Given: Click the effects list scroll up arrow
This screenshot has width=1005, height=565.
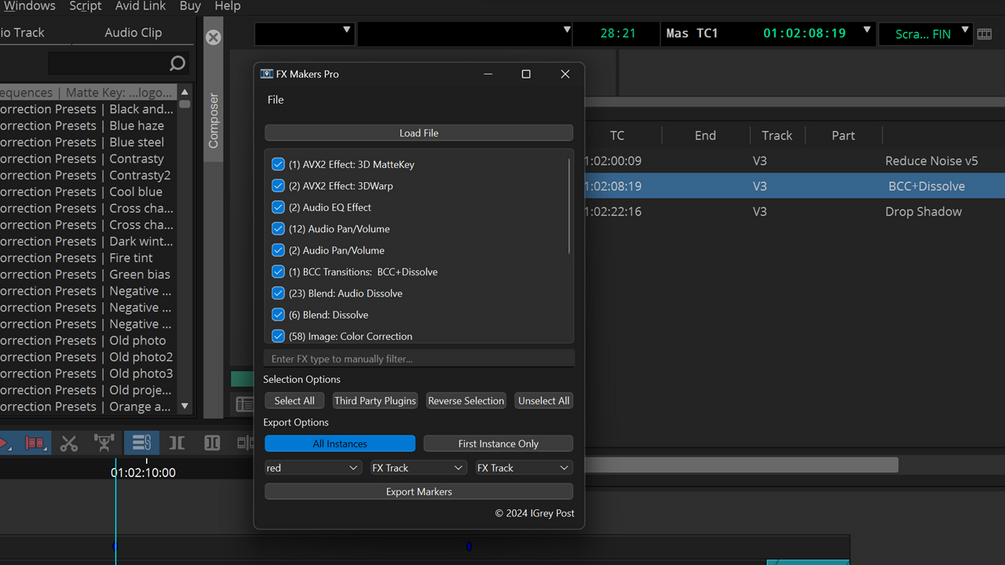Looking at the screenshot, I should tap(185, 92).
